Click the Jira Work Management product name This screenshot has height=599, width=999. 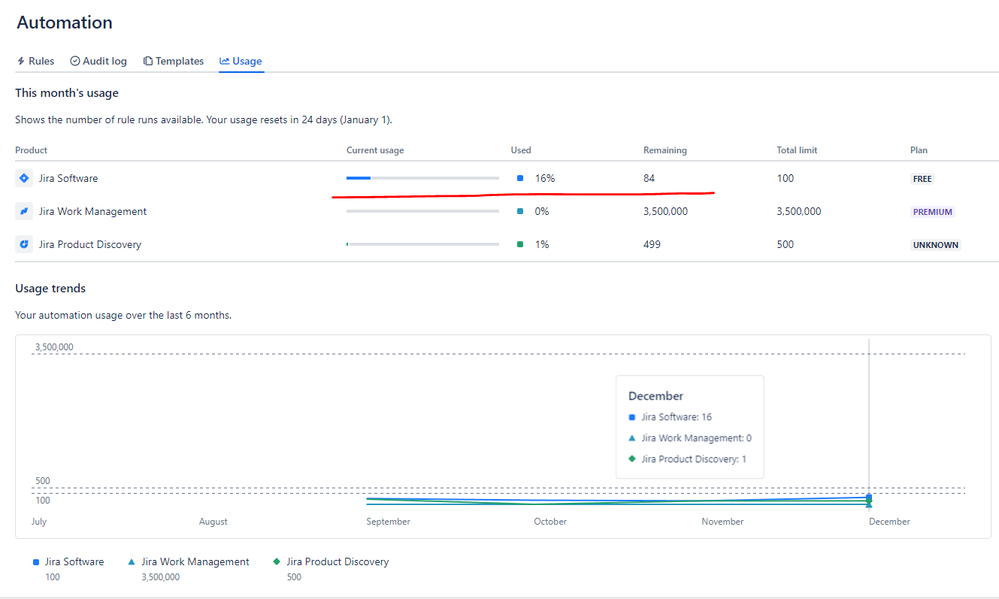(92, 212)
